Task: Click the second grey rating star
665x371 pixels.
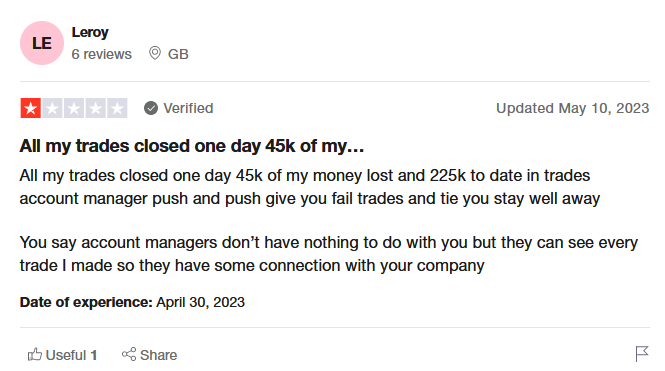Action: (x=52, y=108)
